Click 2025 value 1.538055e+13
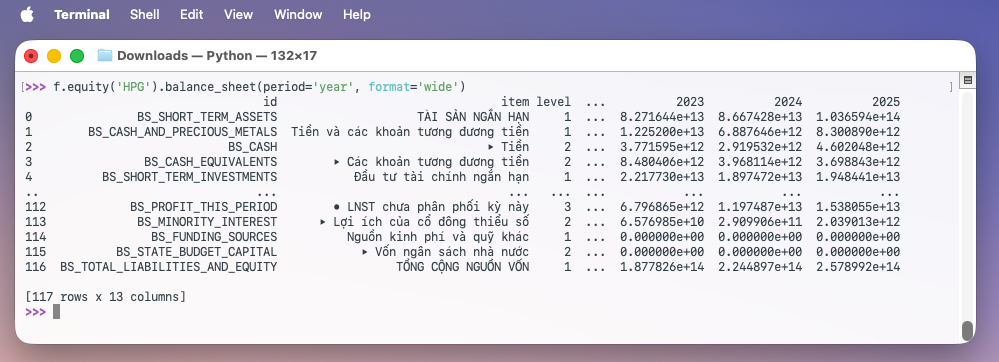 (858, 207)
